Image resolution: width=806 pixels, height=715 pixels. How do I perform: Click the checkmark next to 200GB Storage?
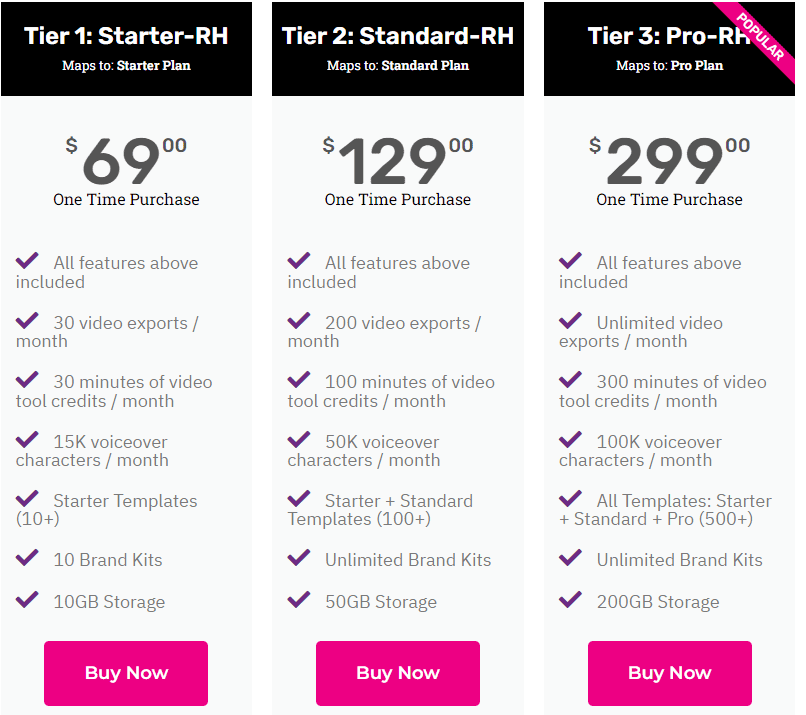pyautogui.click(x=570, y=599)
